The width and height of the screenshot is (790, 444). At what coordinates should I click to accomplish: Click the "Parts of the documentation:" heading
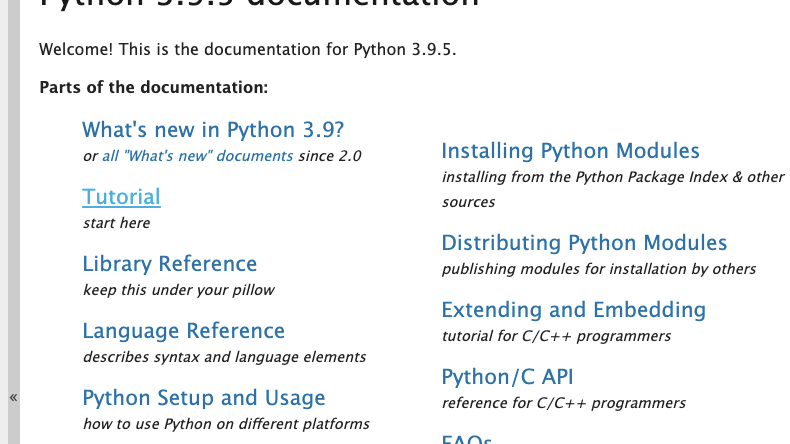pos(153,87)
